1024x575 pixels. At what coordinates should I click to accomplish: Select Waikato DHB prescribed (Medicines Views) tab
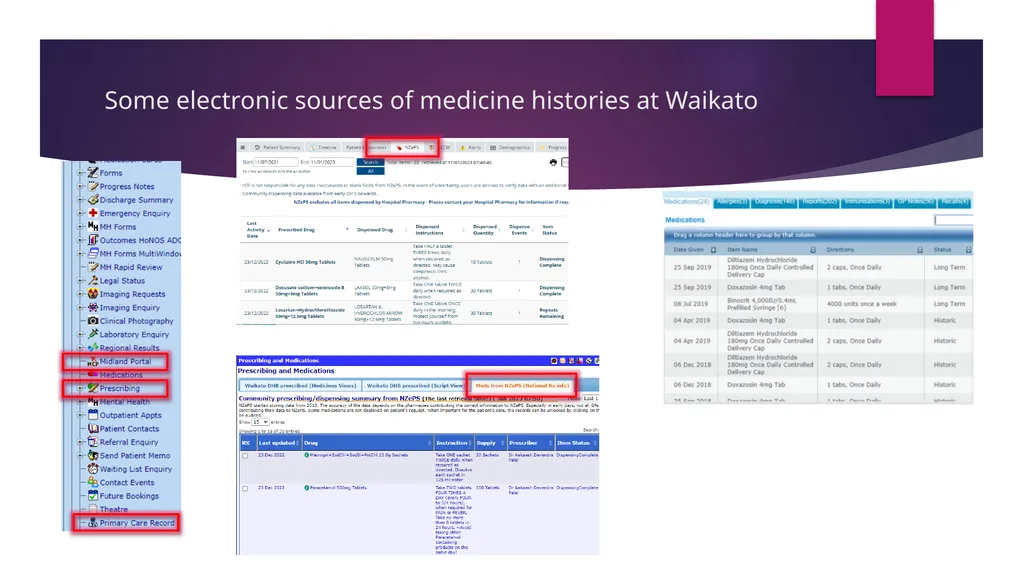(300, 386)
